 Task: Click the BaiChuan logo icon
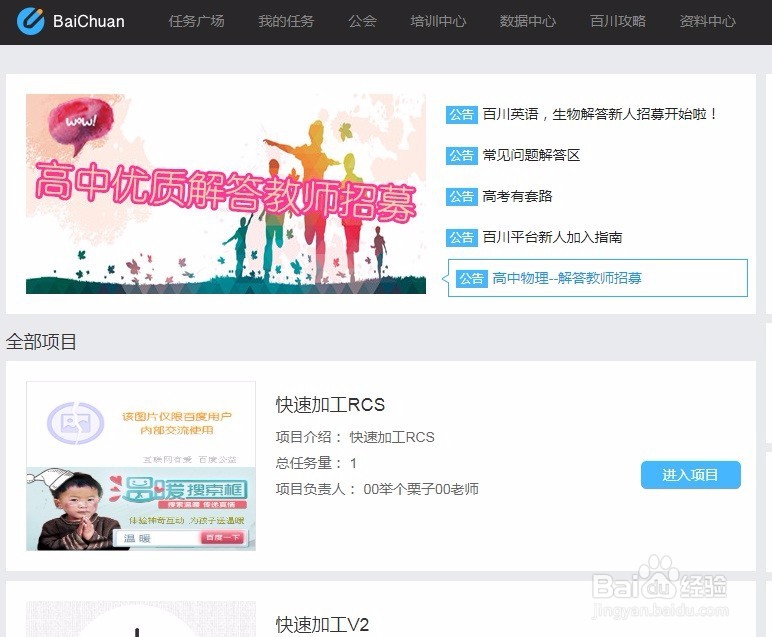(31, 21)
